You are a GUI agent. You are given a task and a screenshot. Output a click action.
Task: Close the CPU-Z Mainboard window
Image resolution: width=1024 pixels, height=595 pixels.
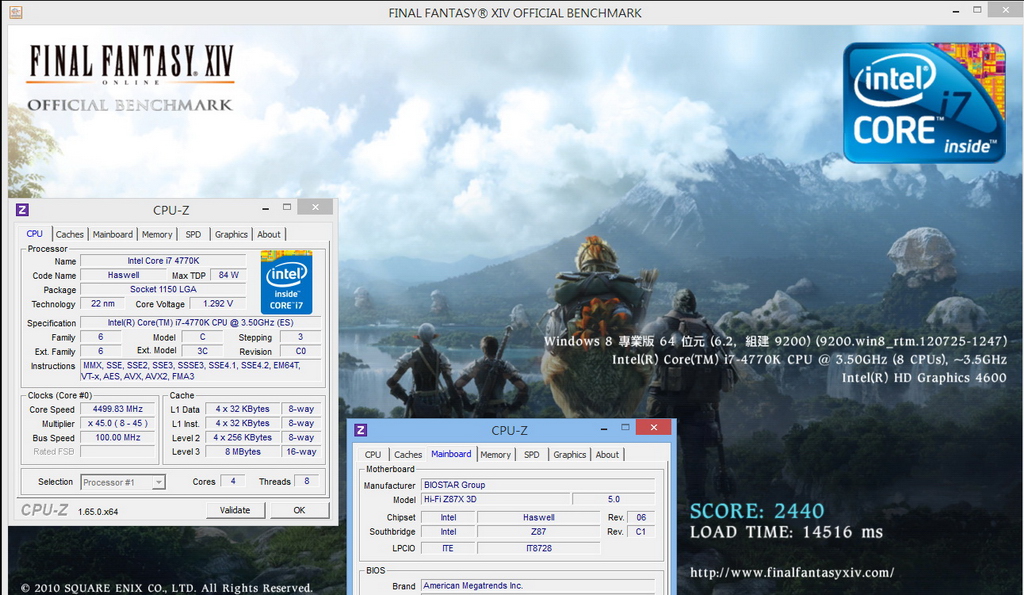click(x=653, y=427)
